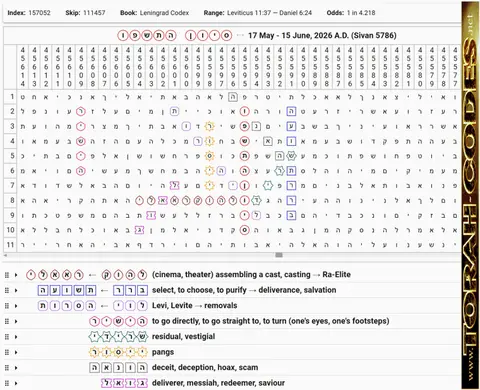
Task: Grab the drag handle of the 'deliverer, messiah' row
Action: click(x=7, y=383)
